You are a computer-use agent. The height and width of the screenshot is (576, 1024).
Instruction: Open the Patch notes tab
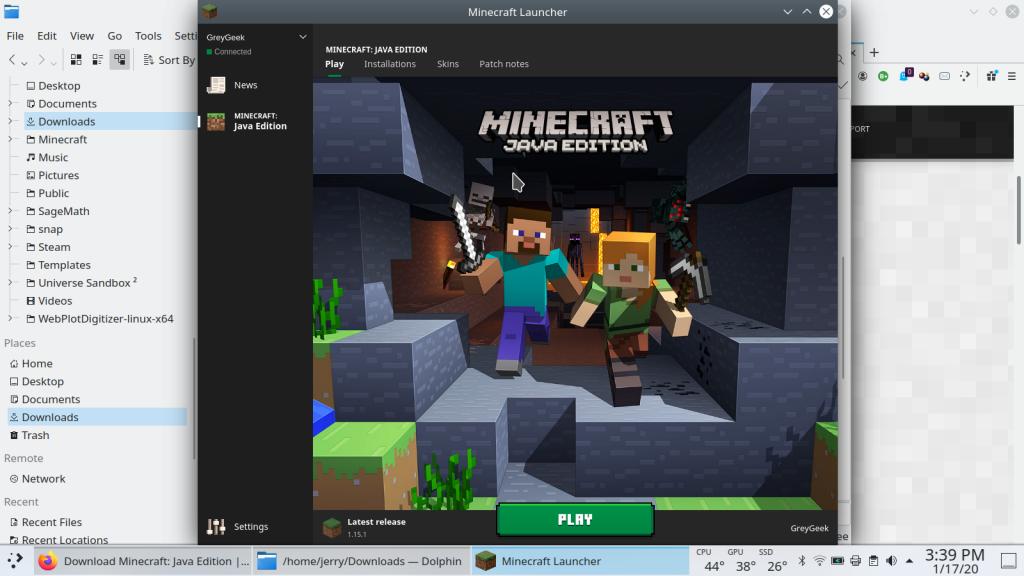[x=503, y=64]
